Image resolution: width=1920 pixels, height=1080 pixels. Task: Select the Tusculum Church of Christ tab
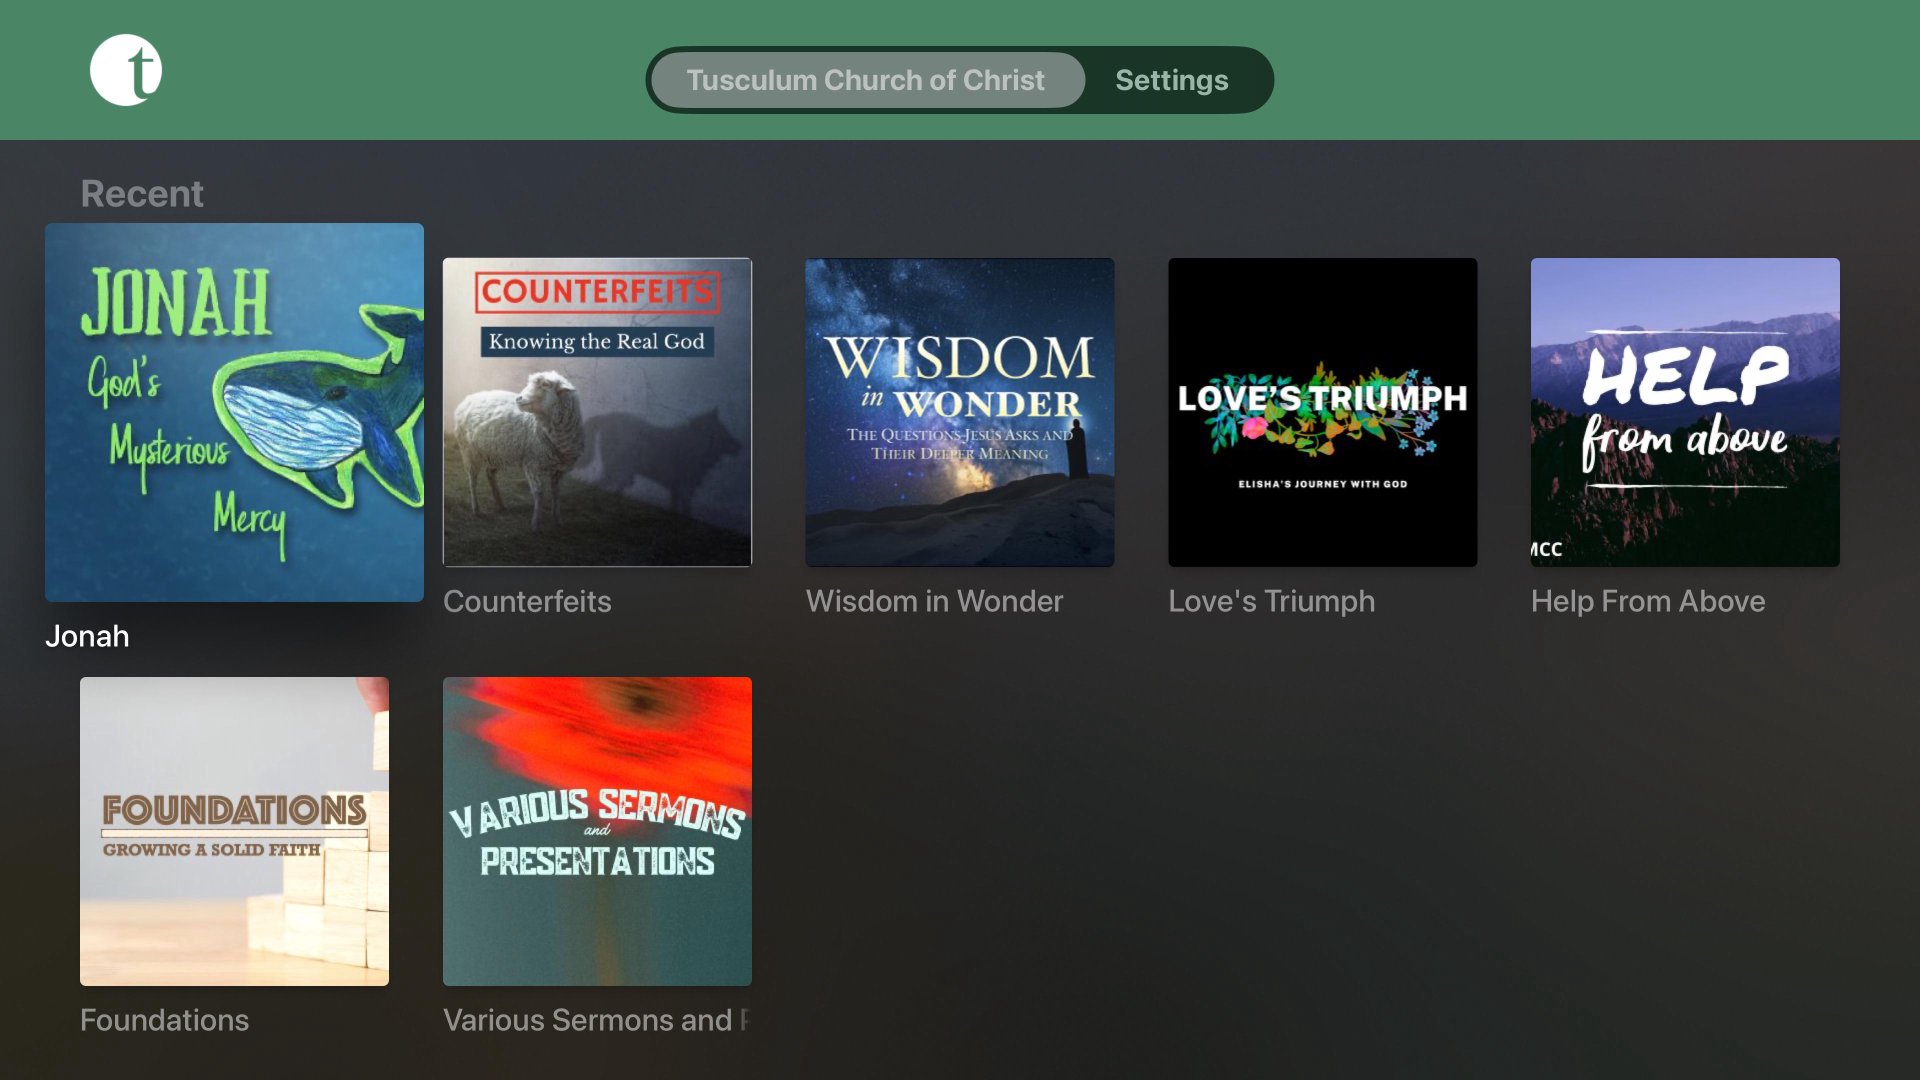click(866, 80)
